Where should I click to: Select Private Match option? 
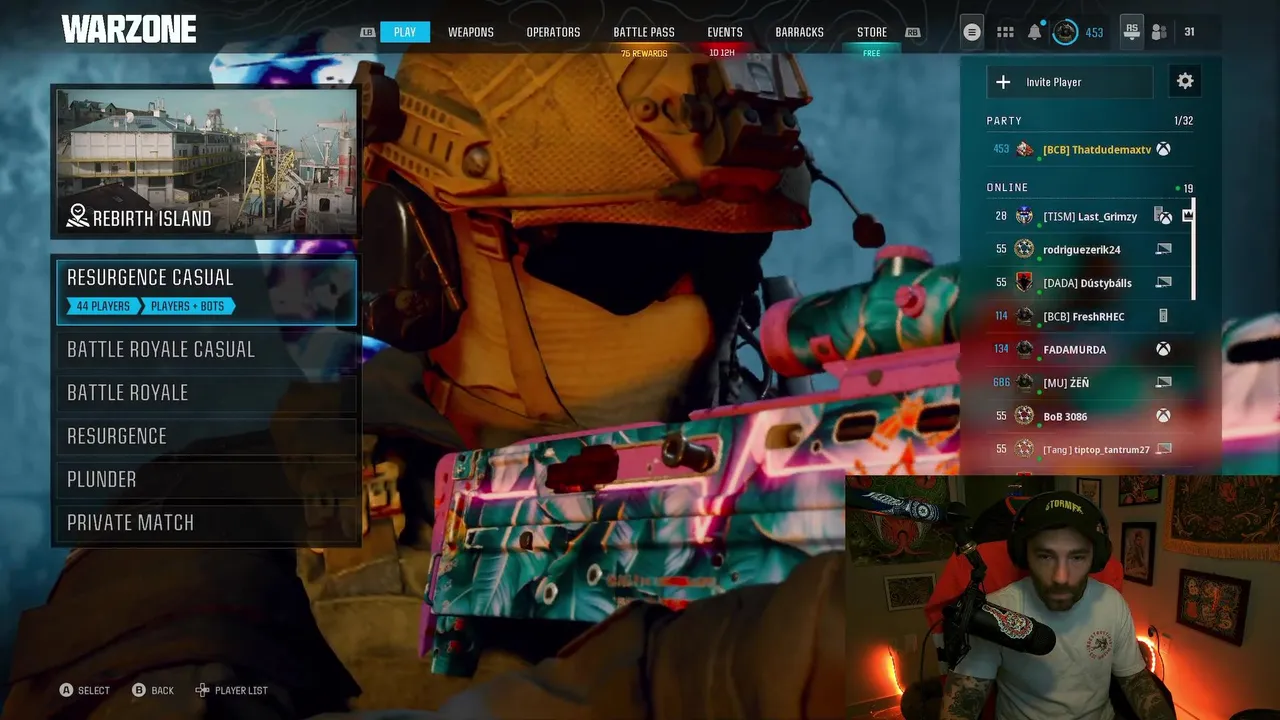(x=207, y=522)
